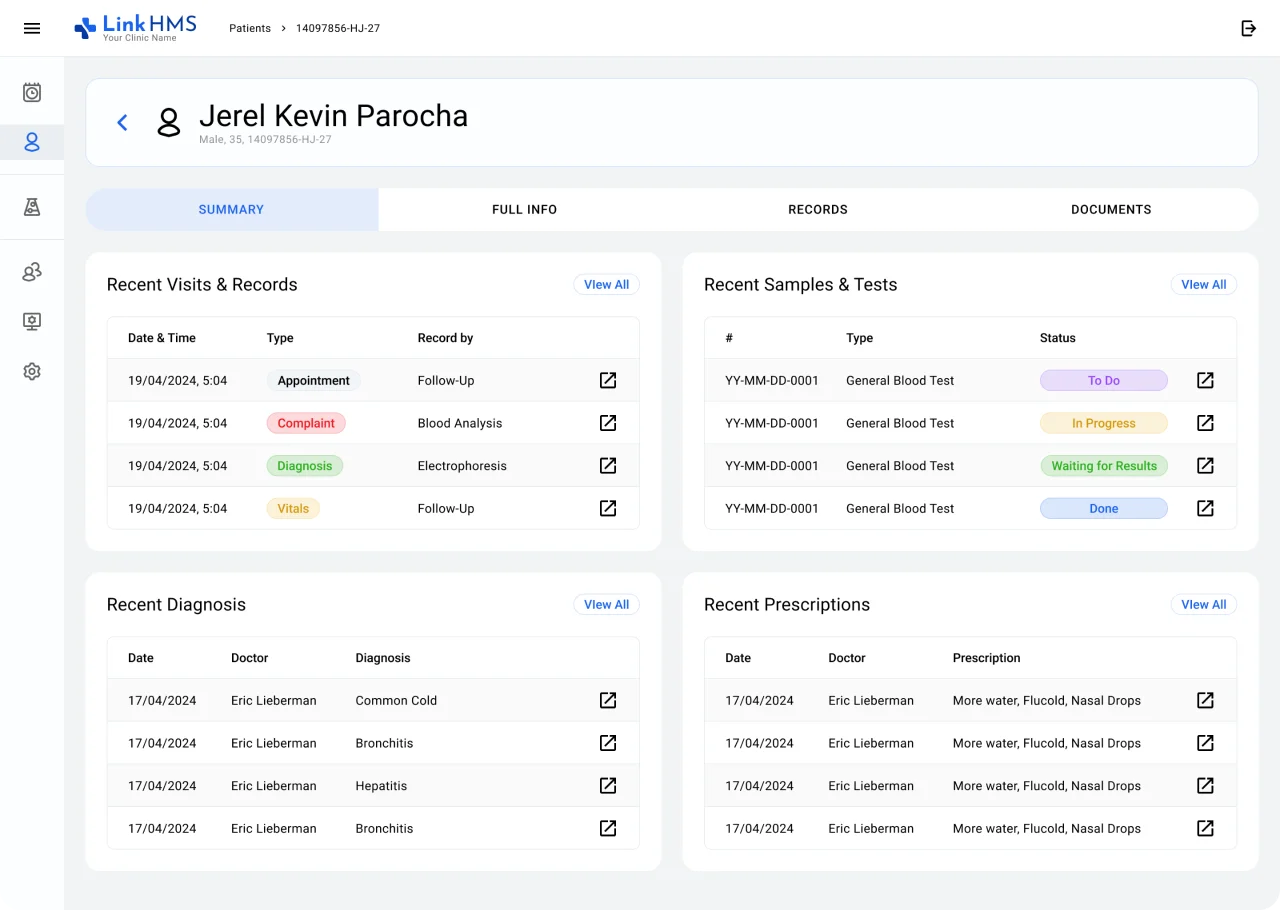The width and height of the screenshot is (1280, 910).
Task: Click the Appointment type badge
Action: [314, 380]
